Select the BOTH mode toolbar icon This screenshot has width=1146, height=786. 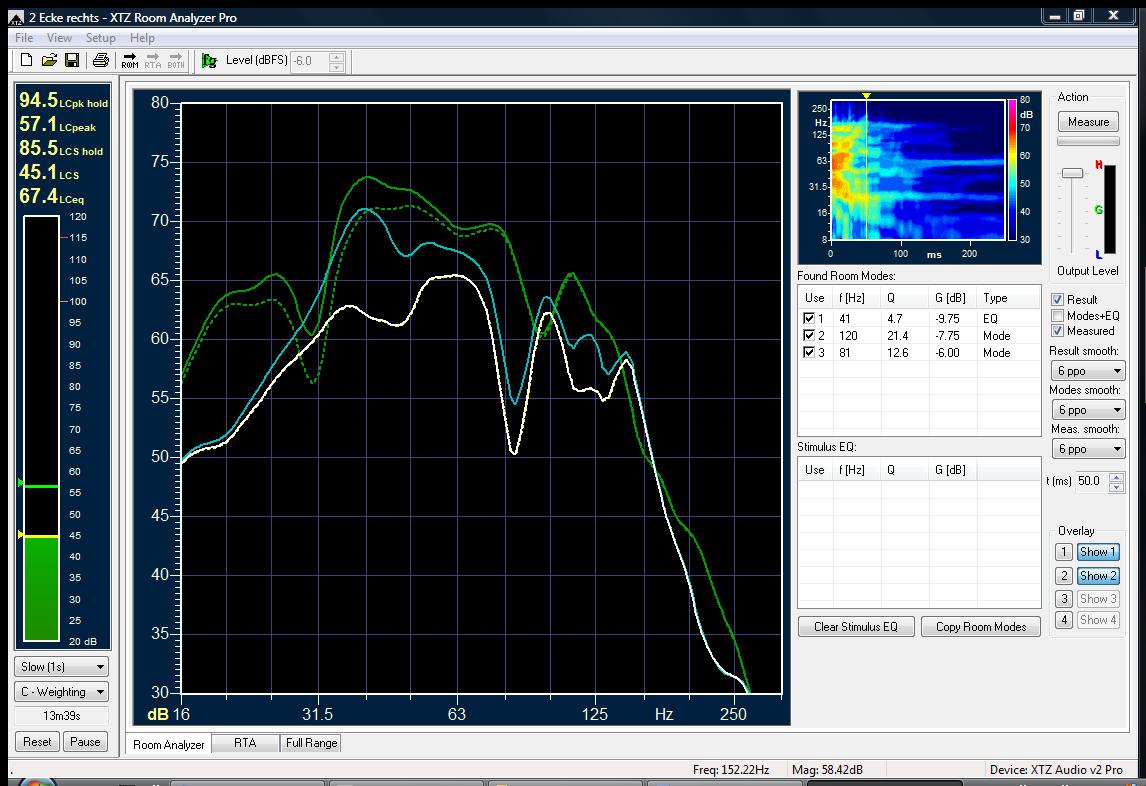pyautogui.click(x=176, y=61)
